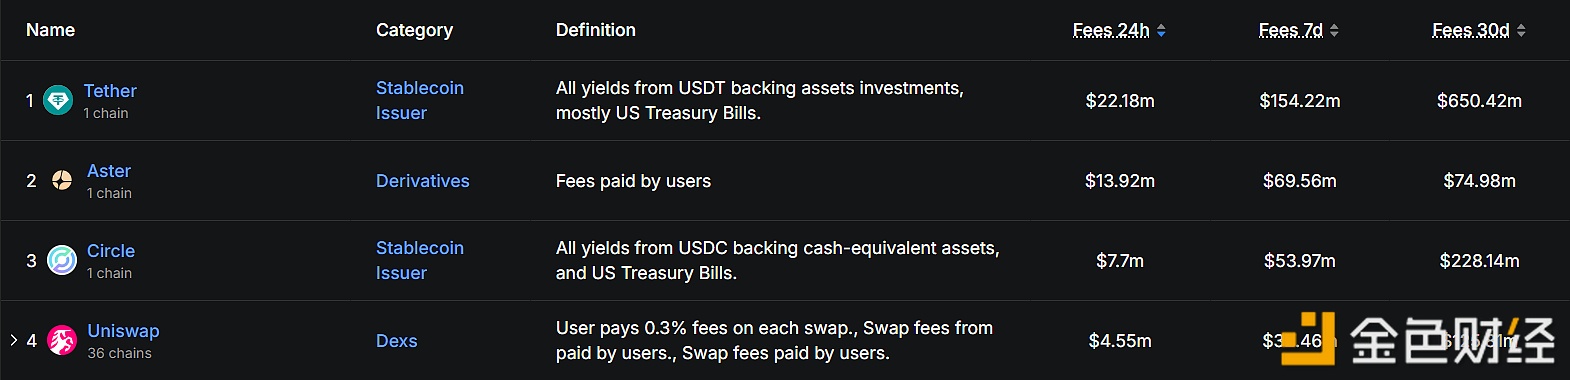Open the Tether protocol link
This screenshot has width=1570, height=380.
[x=110, y=91]
